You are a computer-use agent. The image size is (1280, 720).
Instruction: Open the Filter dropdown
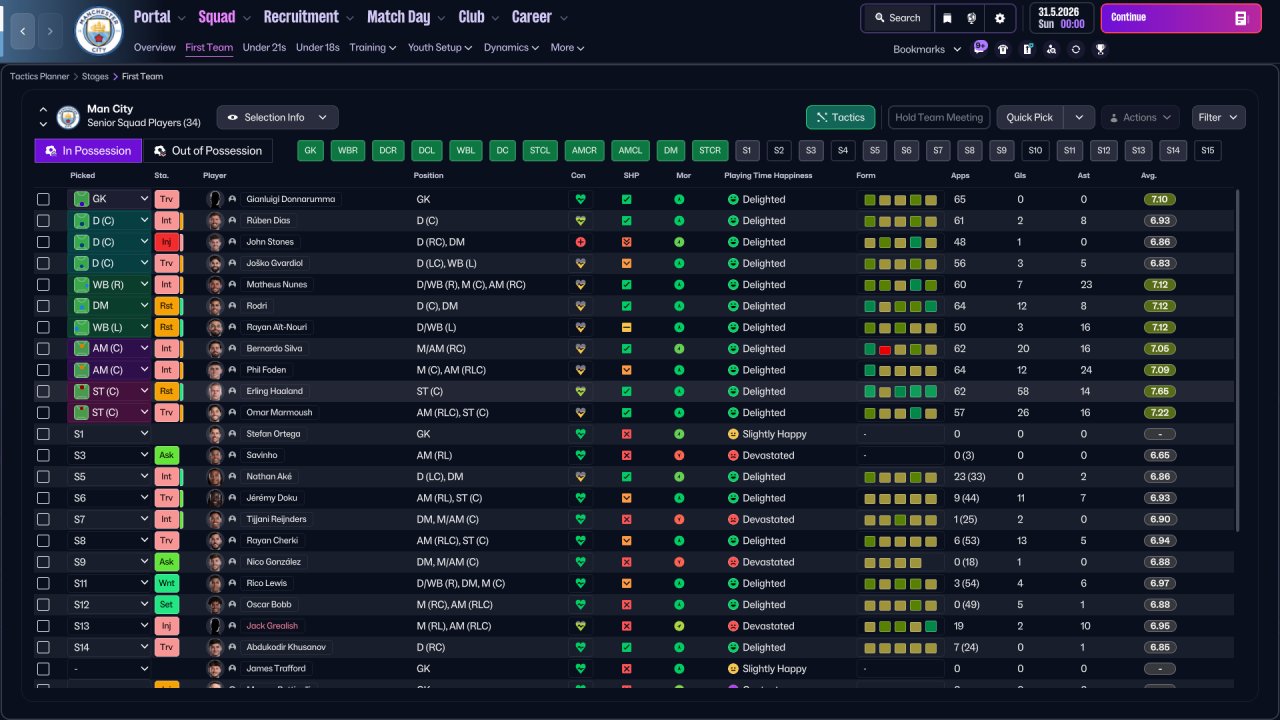point(1218,117)
